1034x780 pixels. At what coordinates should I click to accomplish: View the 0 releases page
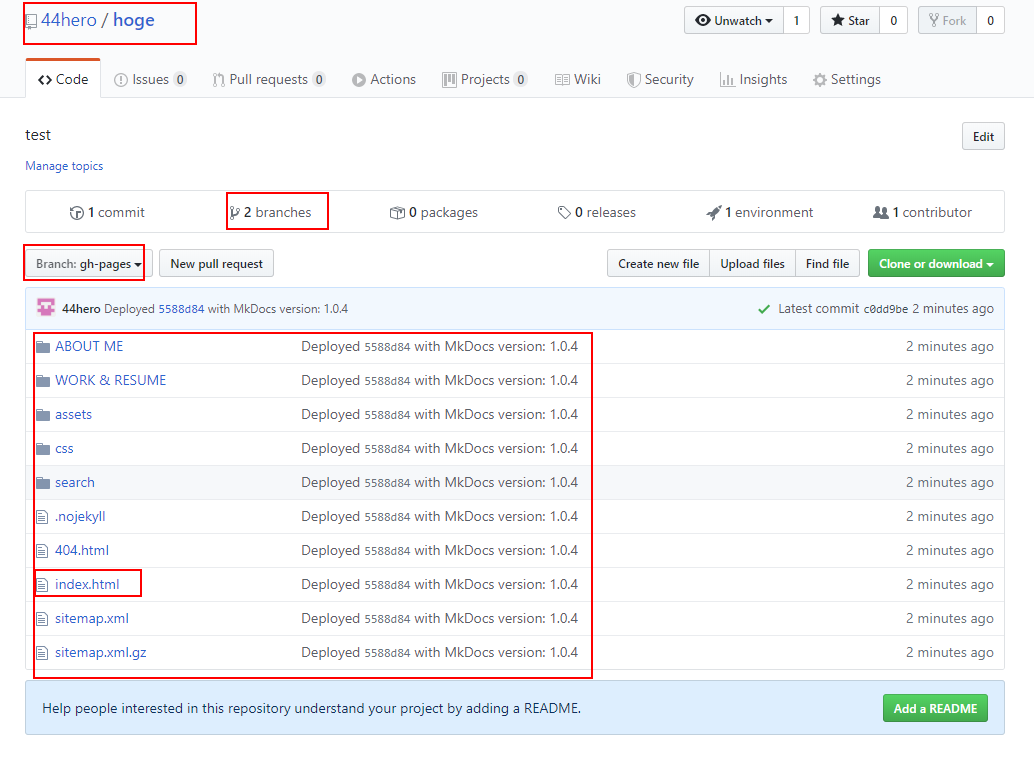[x=597, y=212]
